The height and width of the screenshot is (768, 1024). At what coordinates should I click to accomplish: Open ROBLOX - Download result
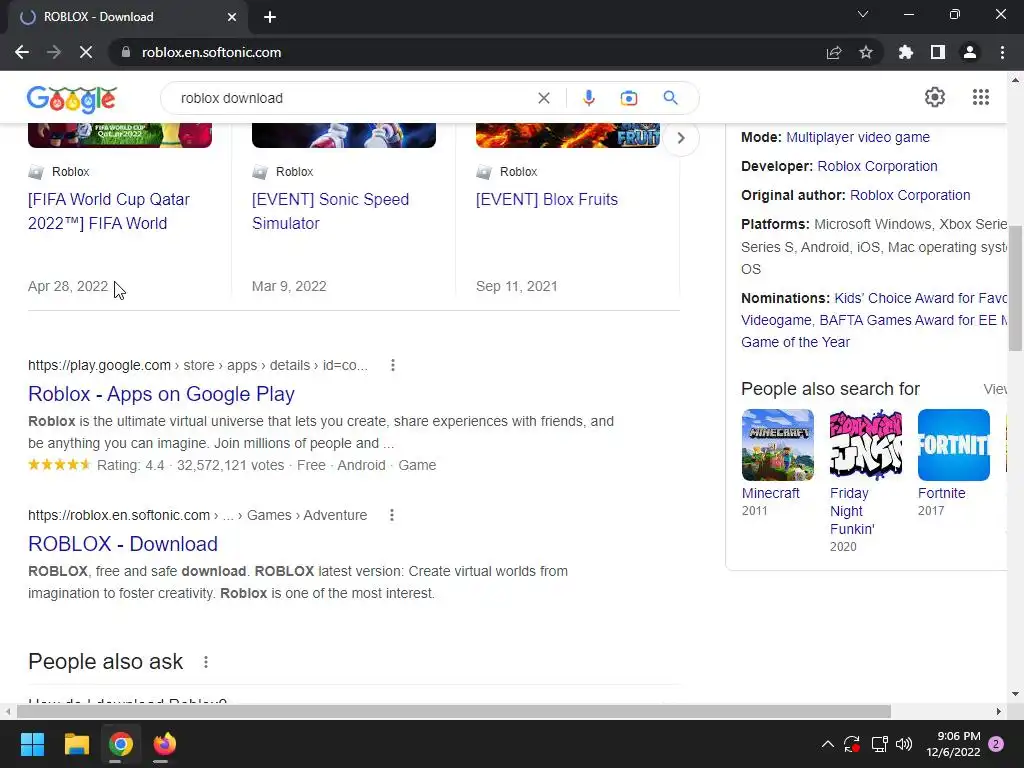tap(123, 544)
